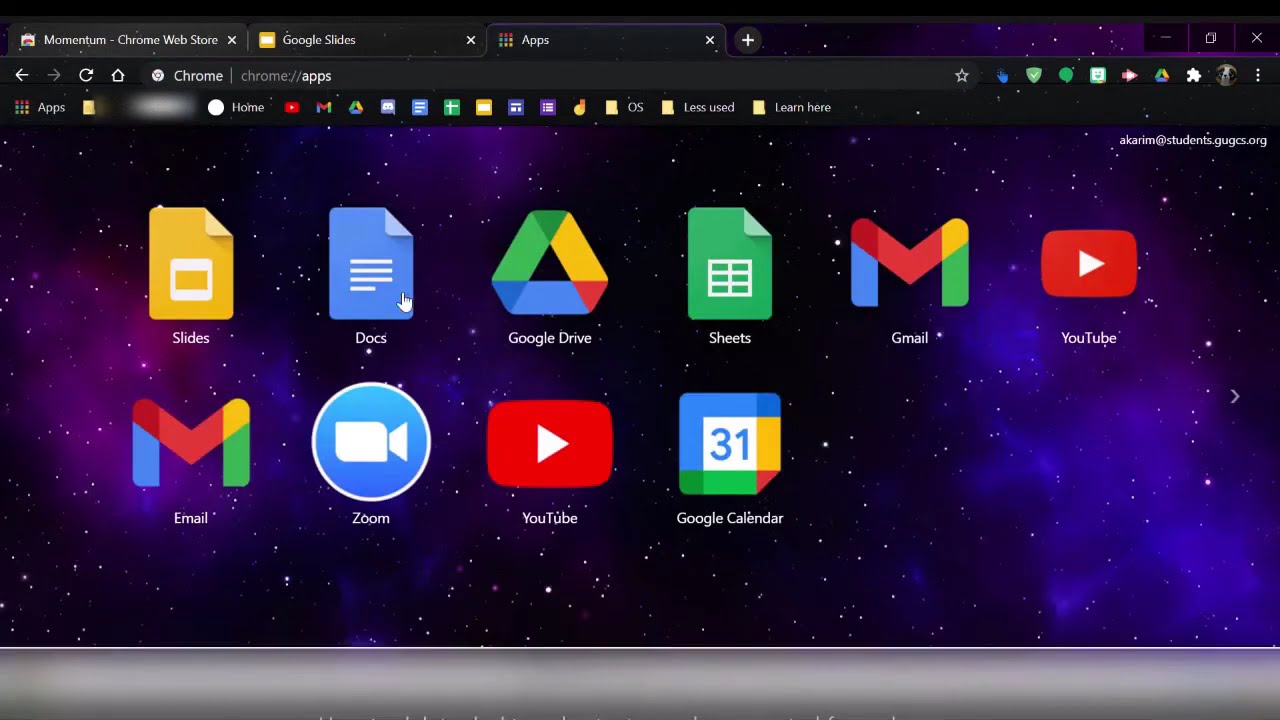Reload the current page
The image size is (1280, 720).
86,76
